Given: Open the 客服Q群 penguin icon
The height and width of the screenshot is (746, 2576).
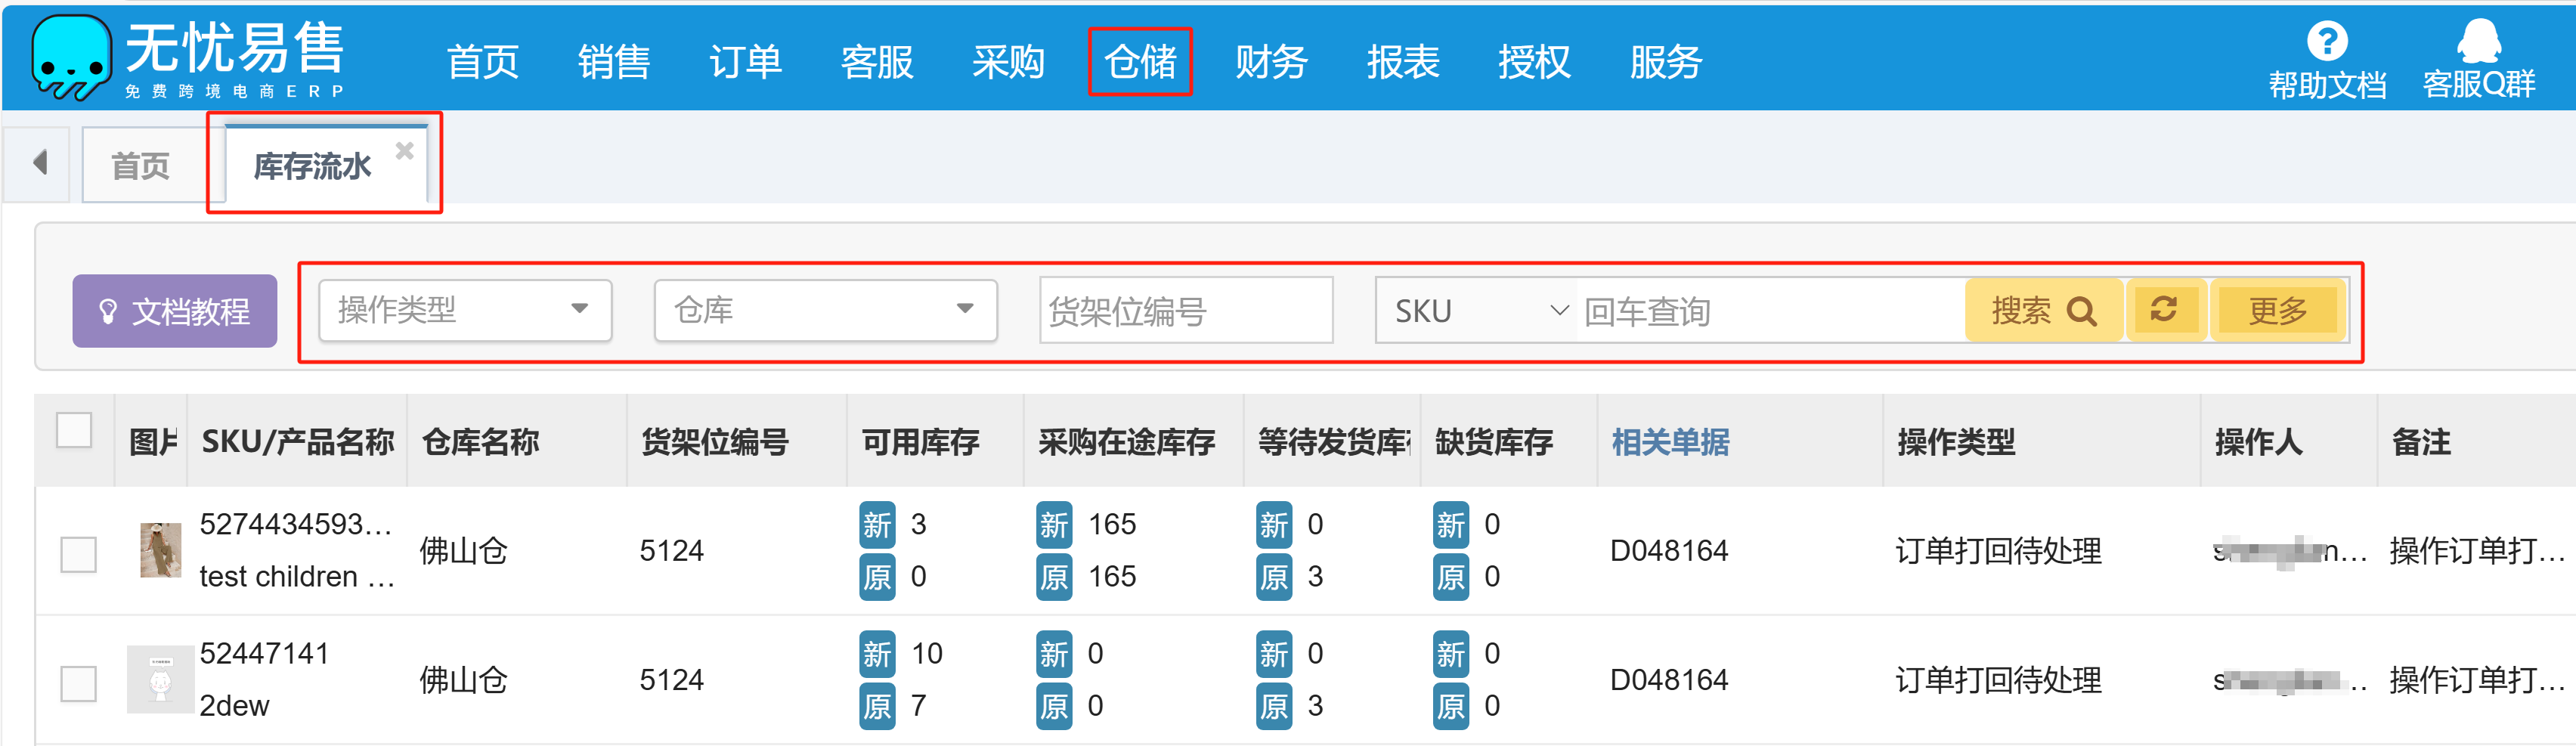Looking at the screenshot, I should coord(2478,42).
